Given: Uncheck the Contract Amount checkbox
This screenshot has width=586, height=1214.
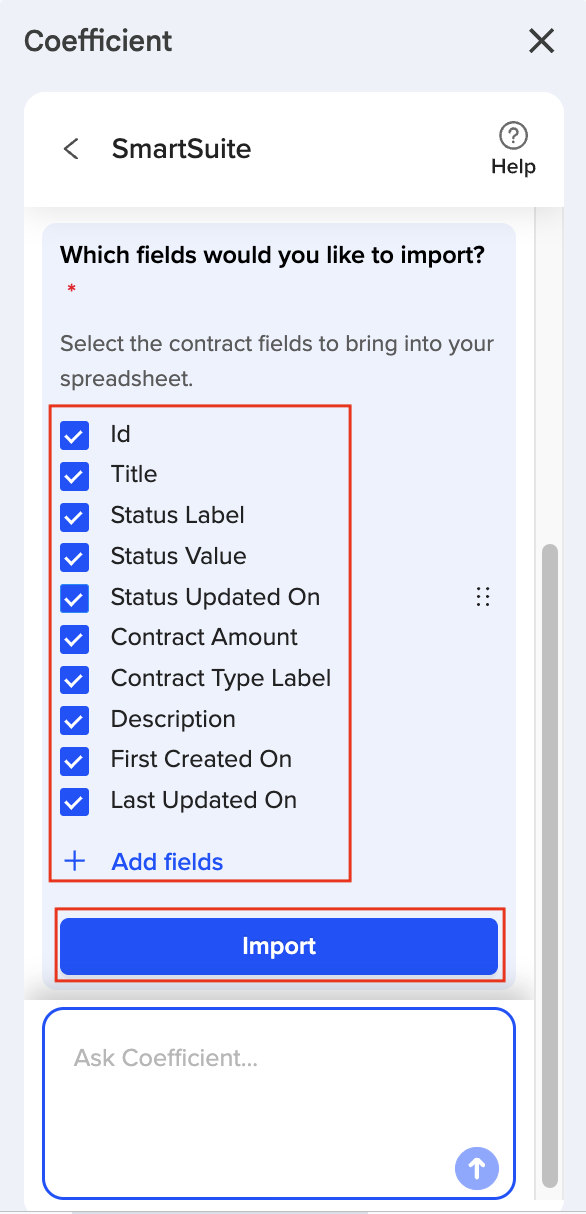Looking at the screenshot, I should [75, 638].
